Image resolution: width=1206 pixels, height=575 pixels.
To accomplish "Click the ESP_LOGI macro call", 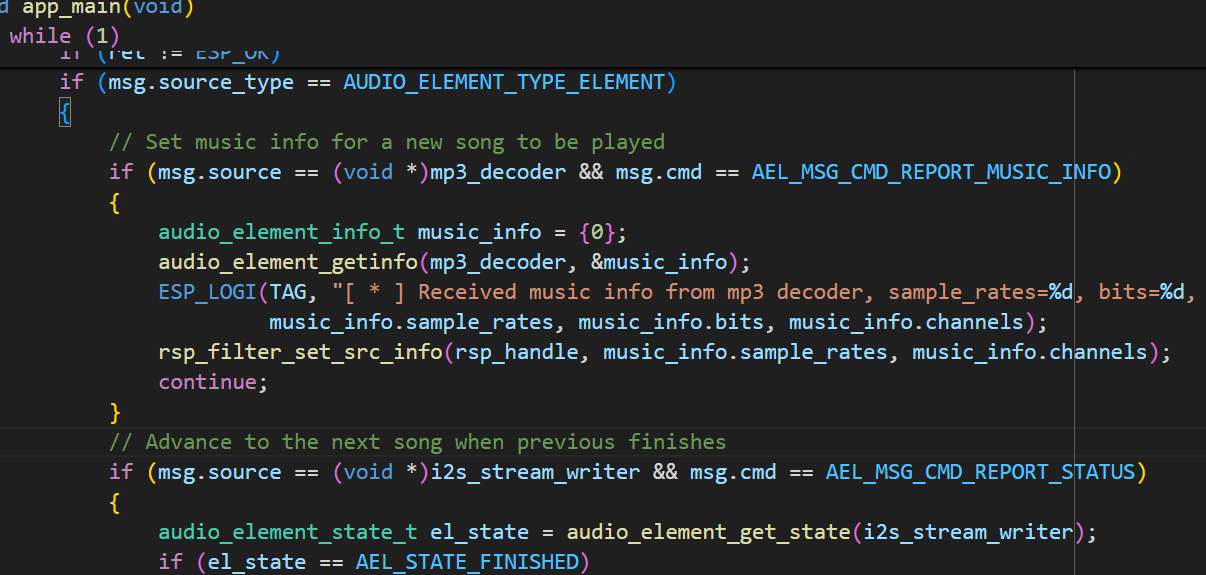I will [x=207, y=292].
